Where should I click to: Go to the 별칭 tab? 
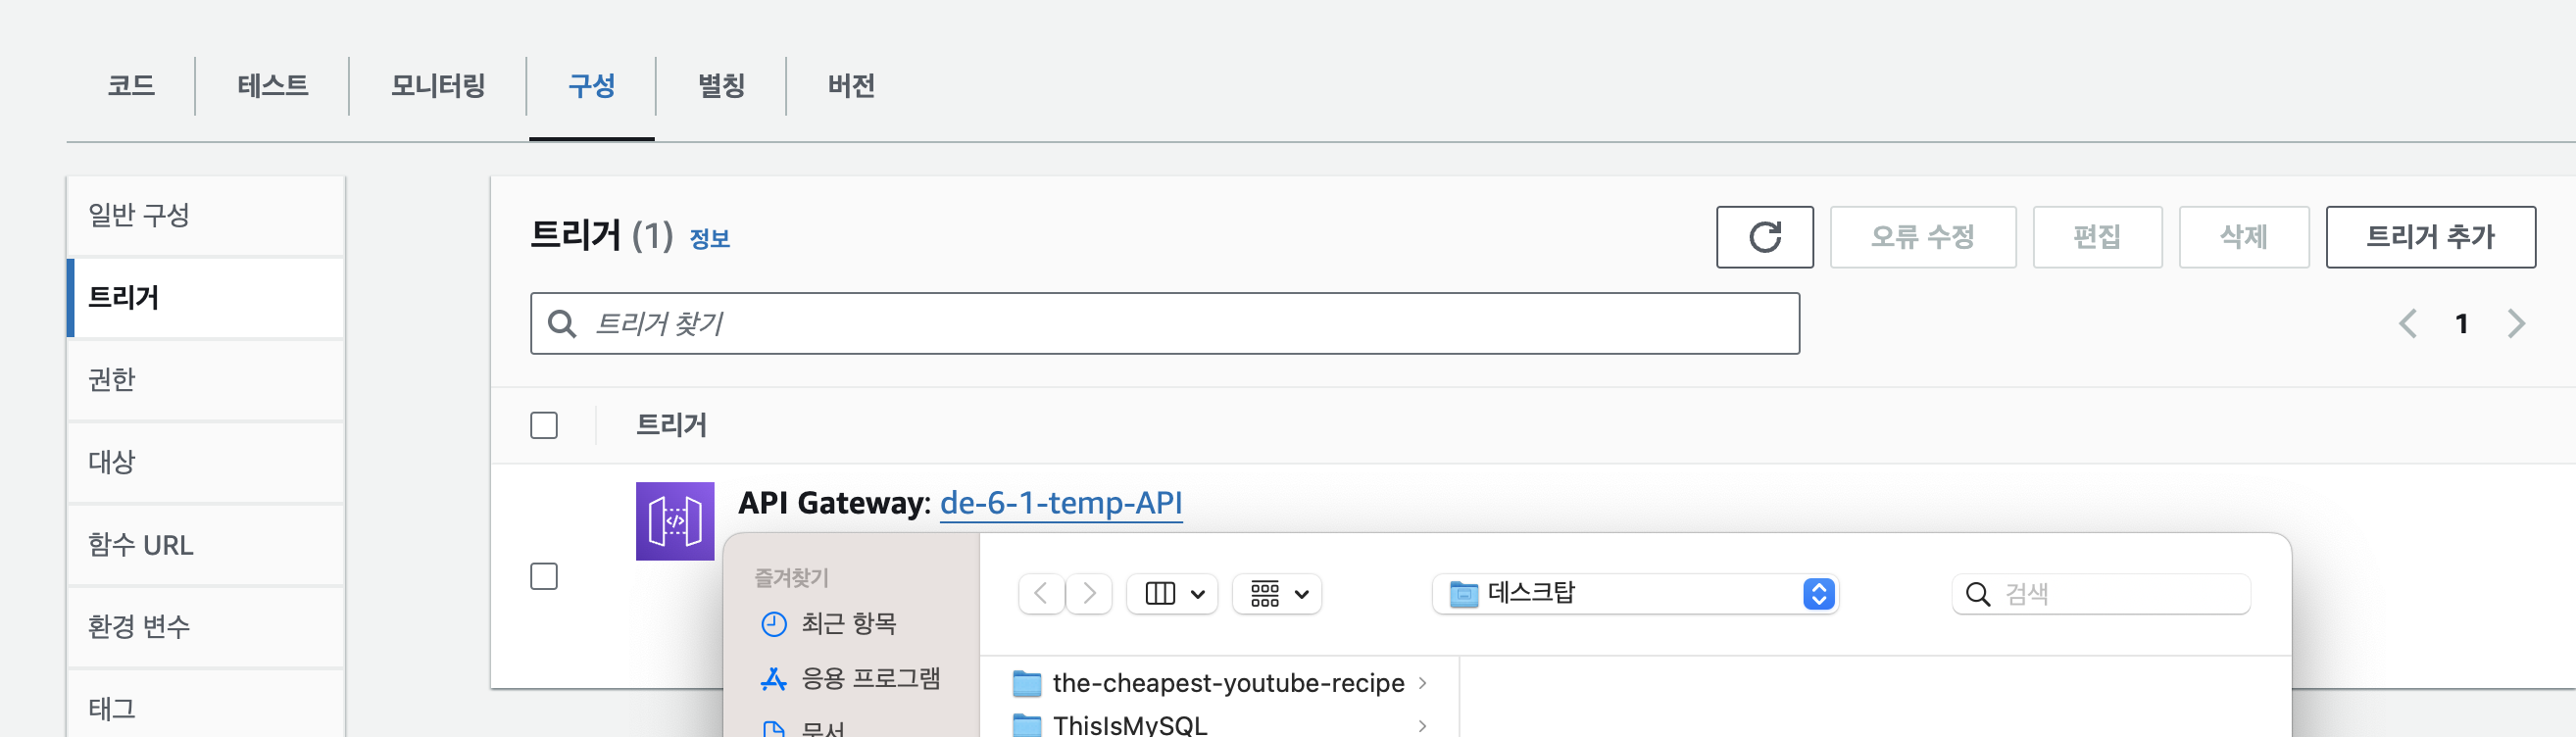coord(721,86)
